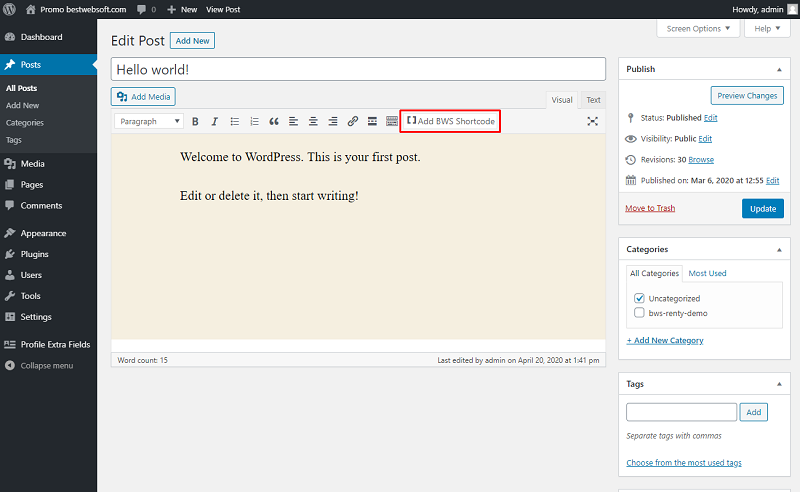Open the Paragraph format dropdown

click(148, 121)
